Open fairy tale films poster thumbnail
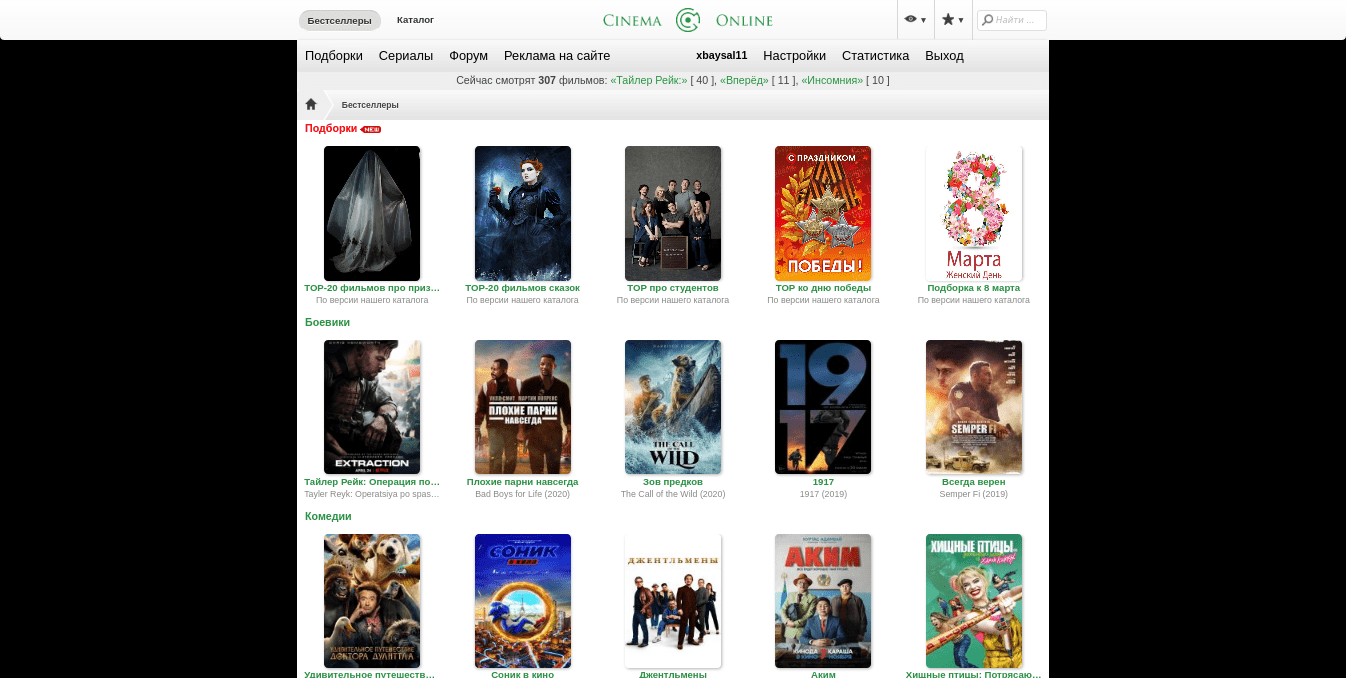 tap(523, 213)
